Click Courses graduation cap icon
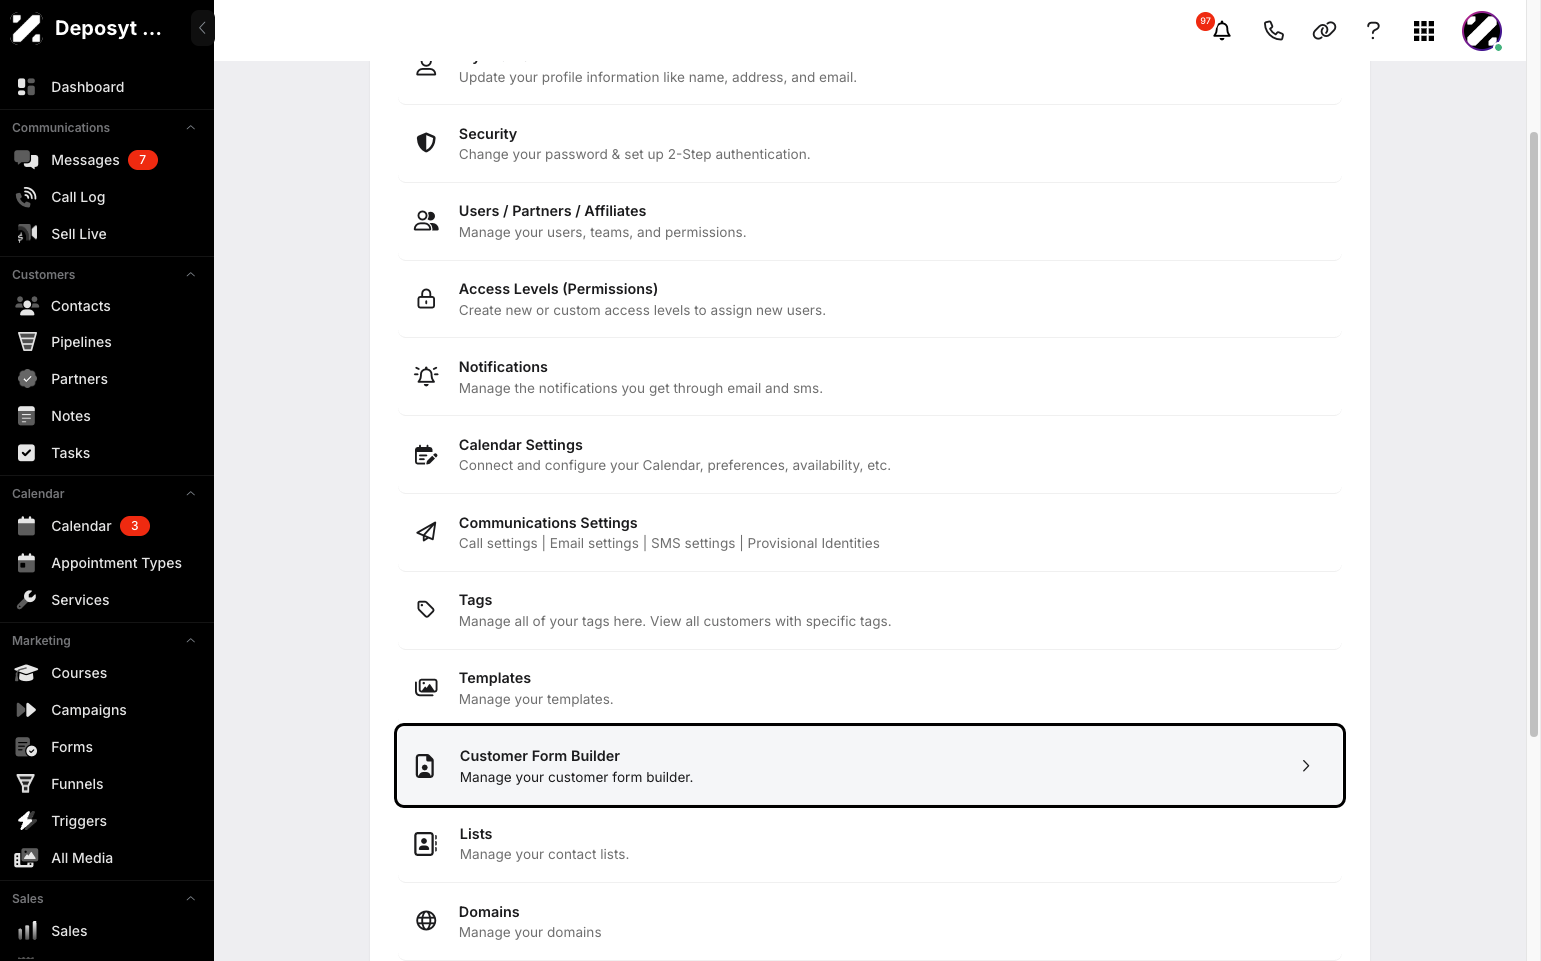 pyautogui.click(x=27, y=673)
